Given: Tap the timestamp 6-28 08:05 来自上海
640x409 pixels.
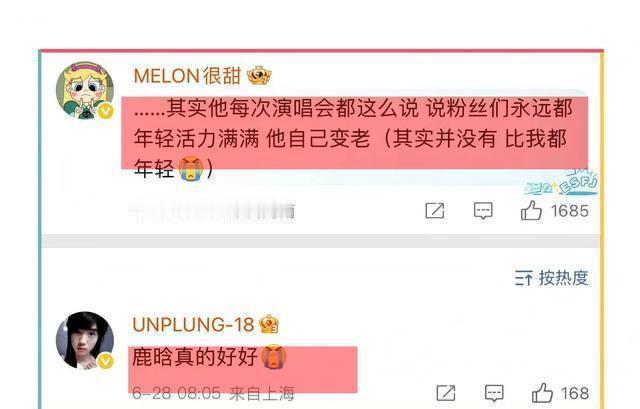Looking at the screenshot, I should (x=213, y=393).
